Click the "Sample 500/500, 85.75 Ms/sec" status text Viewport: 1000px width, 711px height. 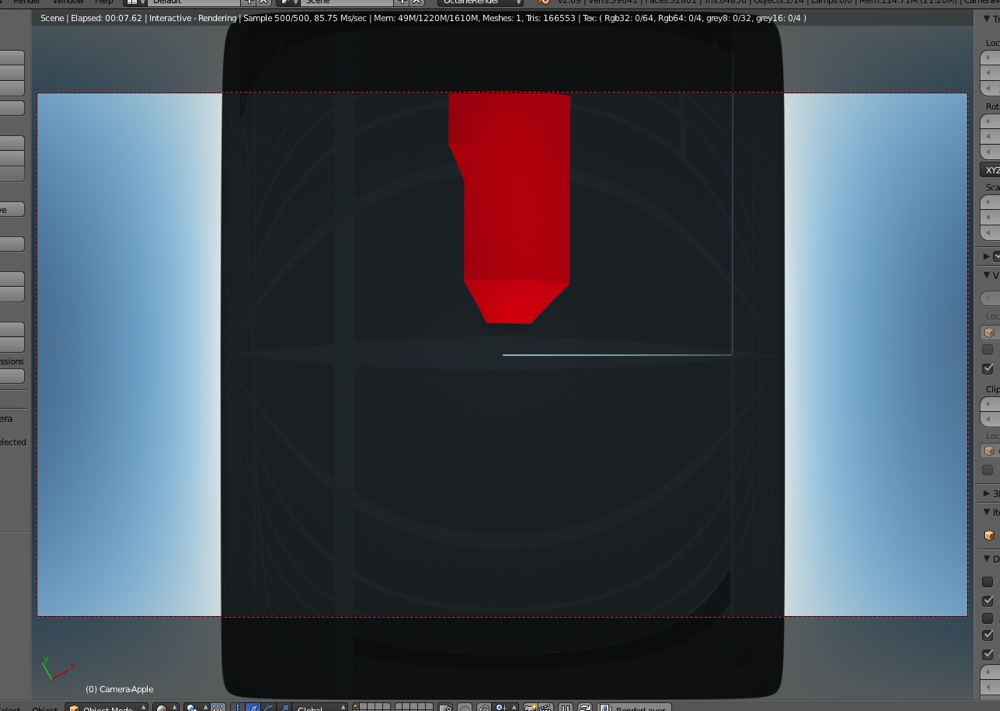305,18
